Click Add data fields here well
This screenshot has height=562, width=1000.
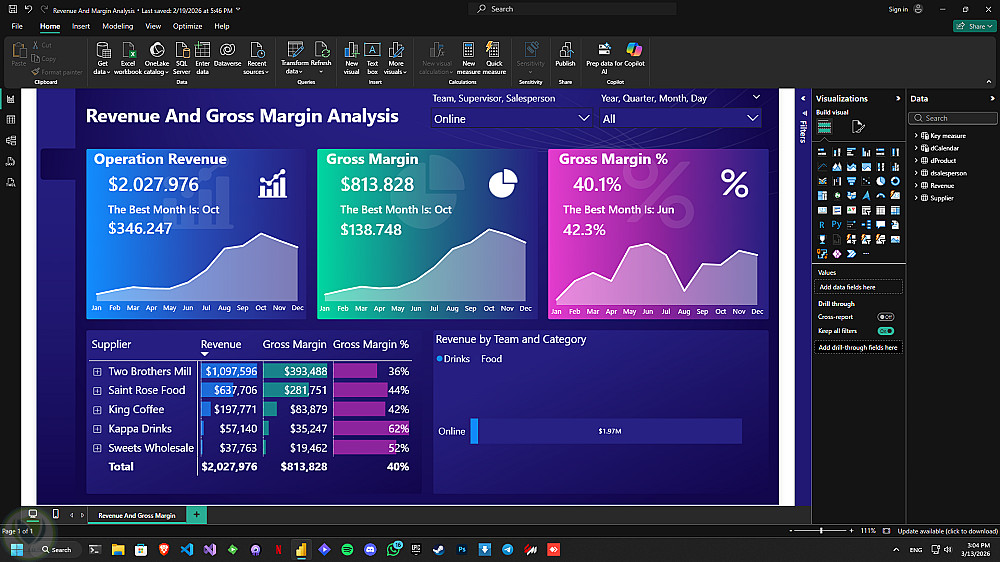[858, 287]
